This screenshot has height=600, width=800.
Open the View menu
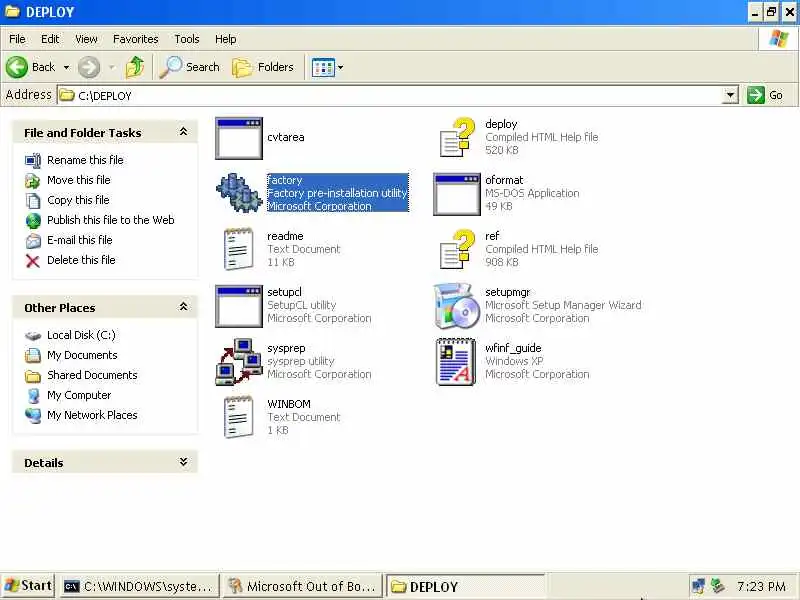(x=86, y=39)
